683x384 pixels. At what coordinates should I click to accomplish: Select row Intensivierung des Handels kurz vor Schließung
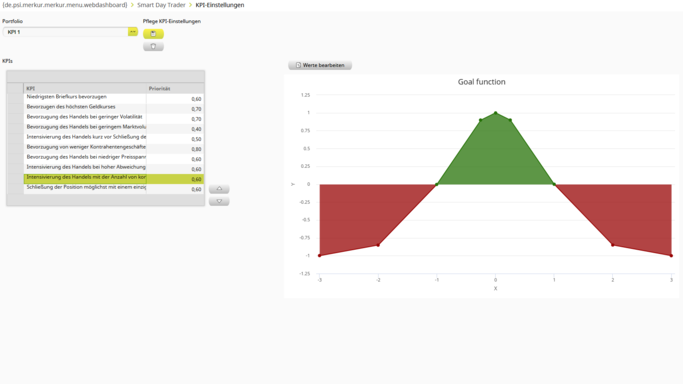[114, 138]
